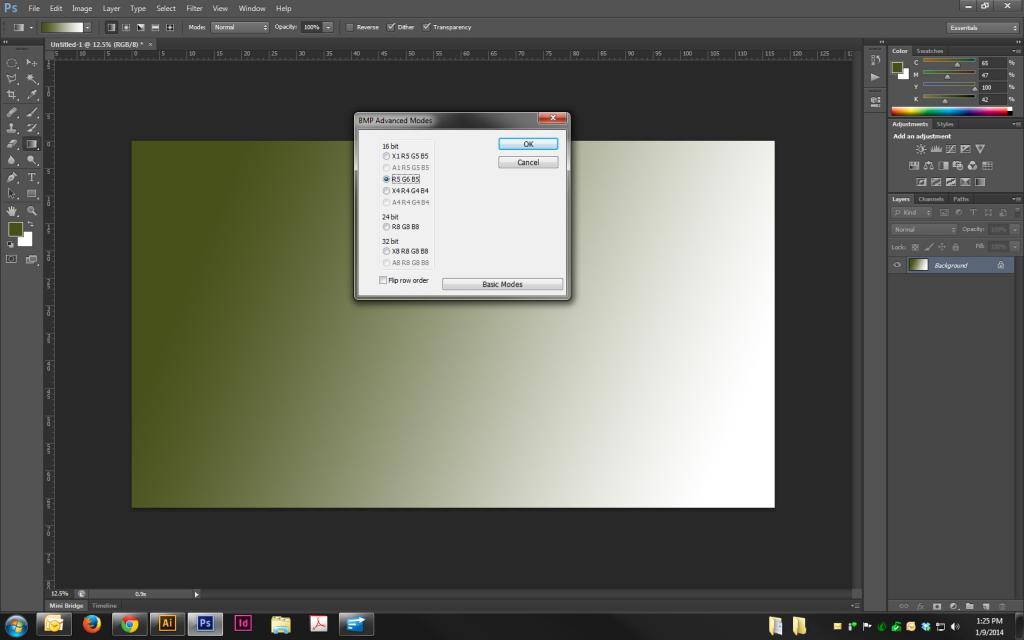Open the gradient picker dropdown arrow
This screenshot has height=640, width=1024.
tap(87, 27)
